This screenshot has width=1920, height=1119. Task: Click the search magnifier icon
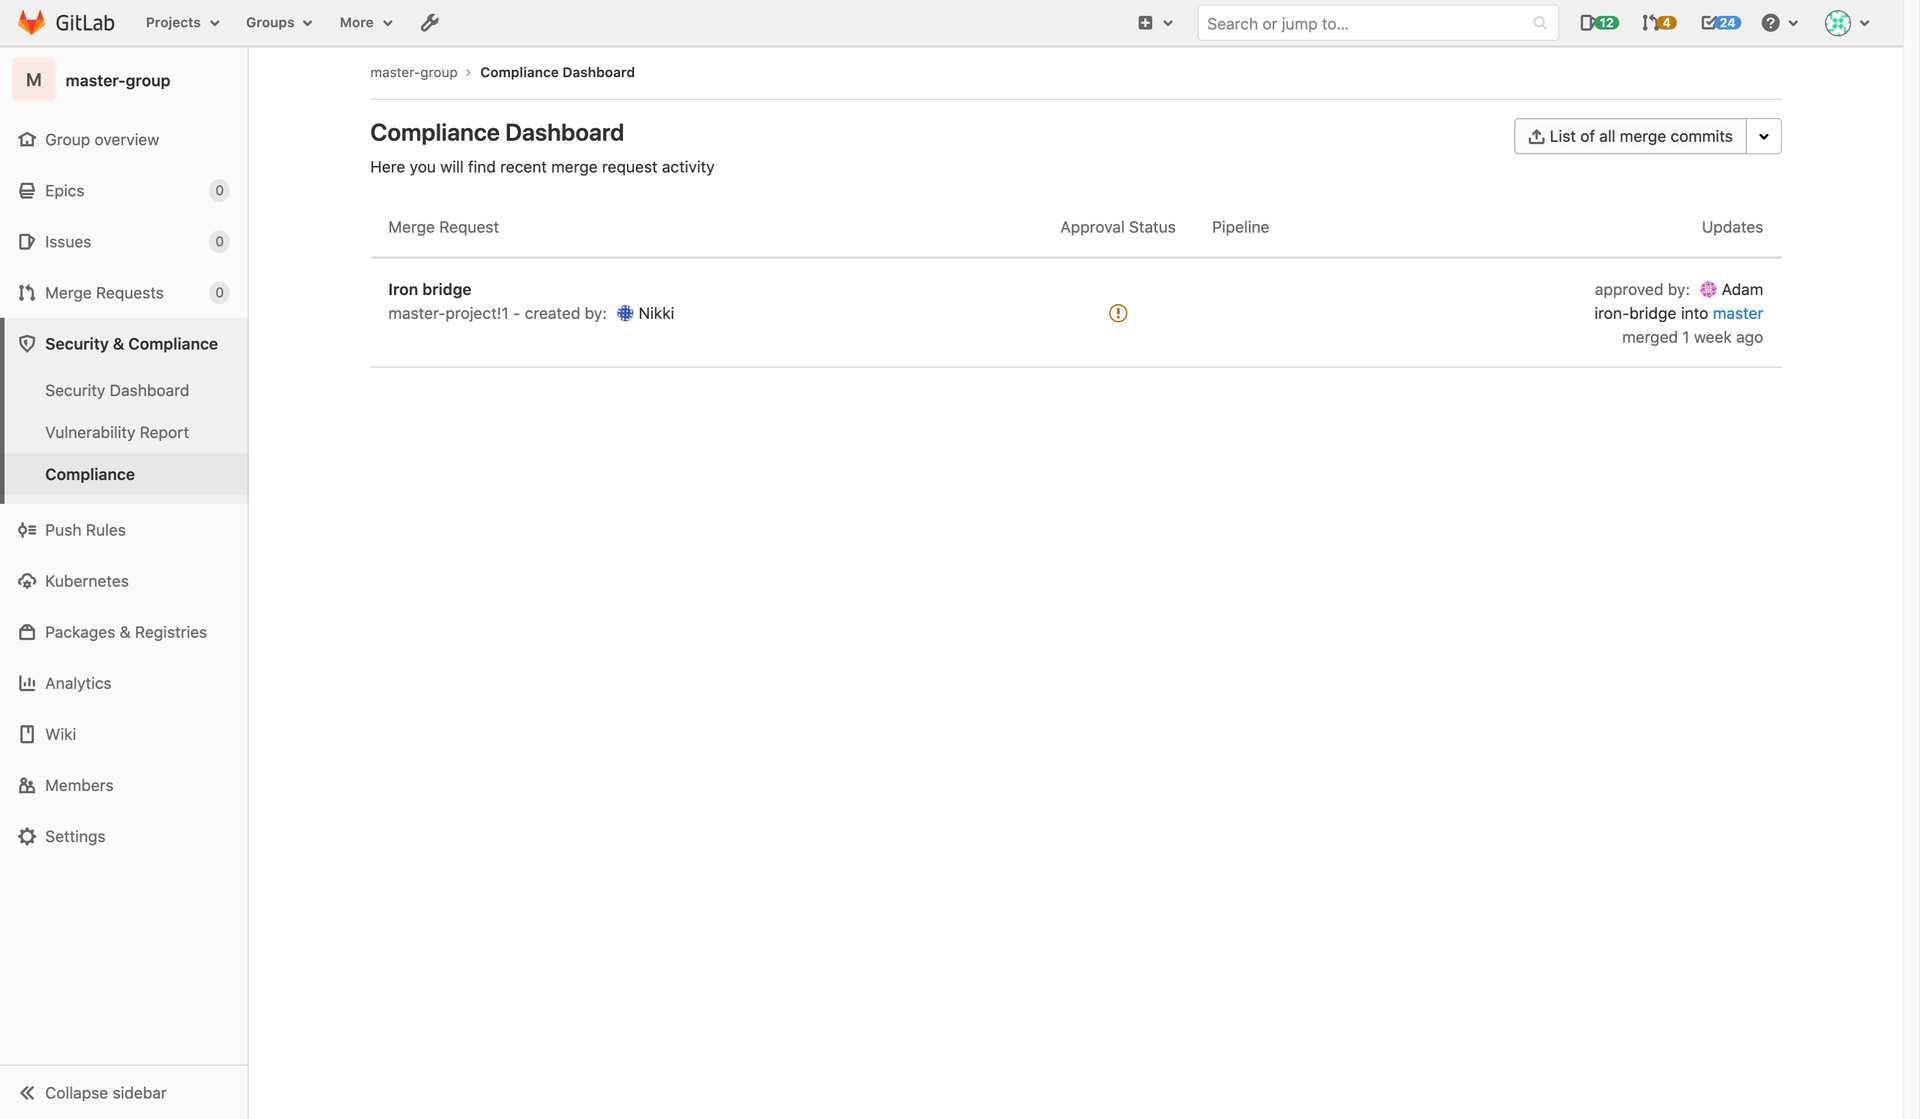tap(1540, 23)
